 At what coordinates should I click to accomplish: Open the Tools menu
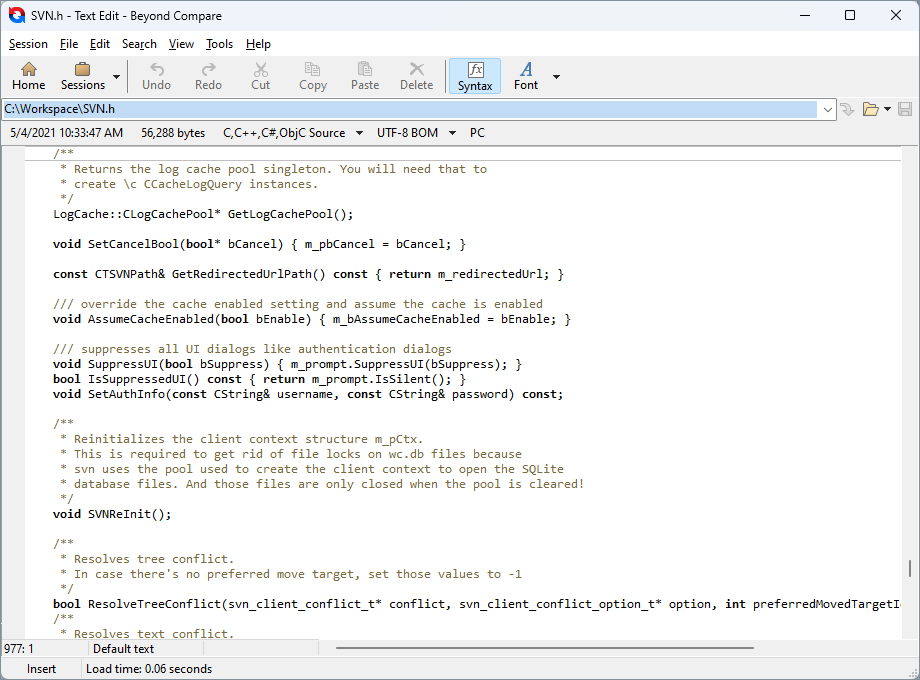pyautogui.click(x=219, y=43)
